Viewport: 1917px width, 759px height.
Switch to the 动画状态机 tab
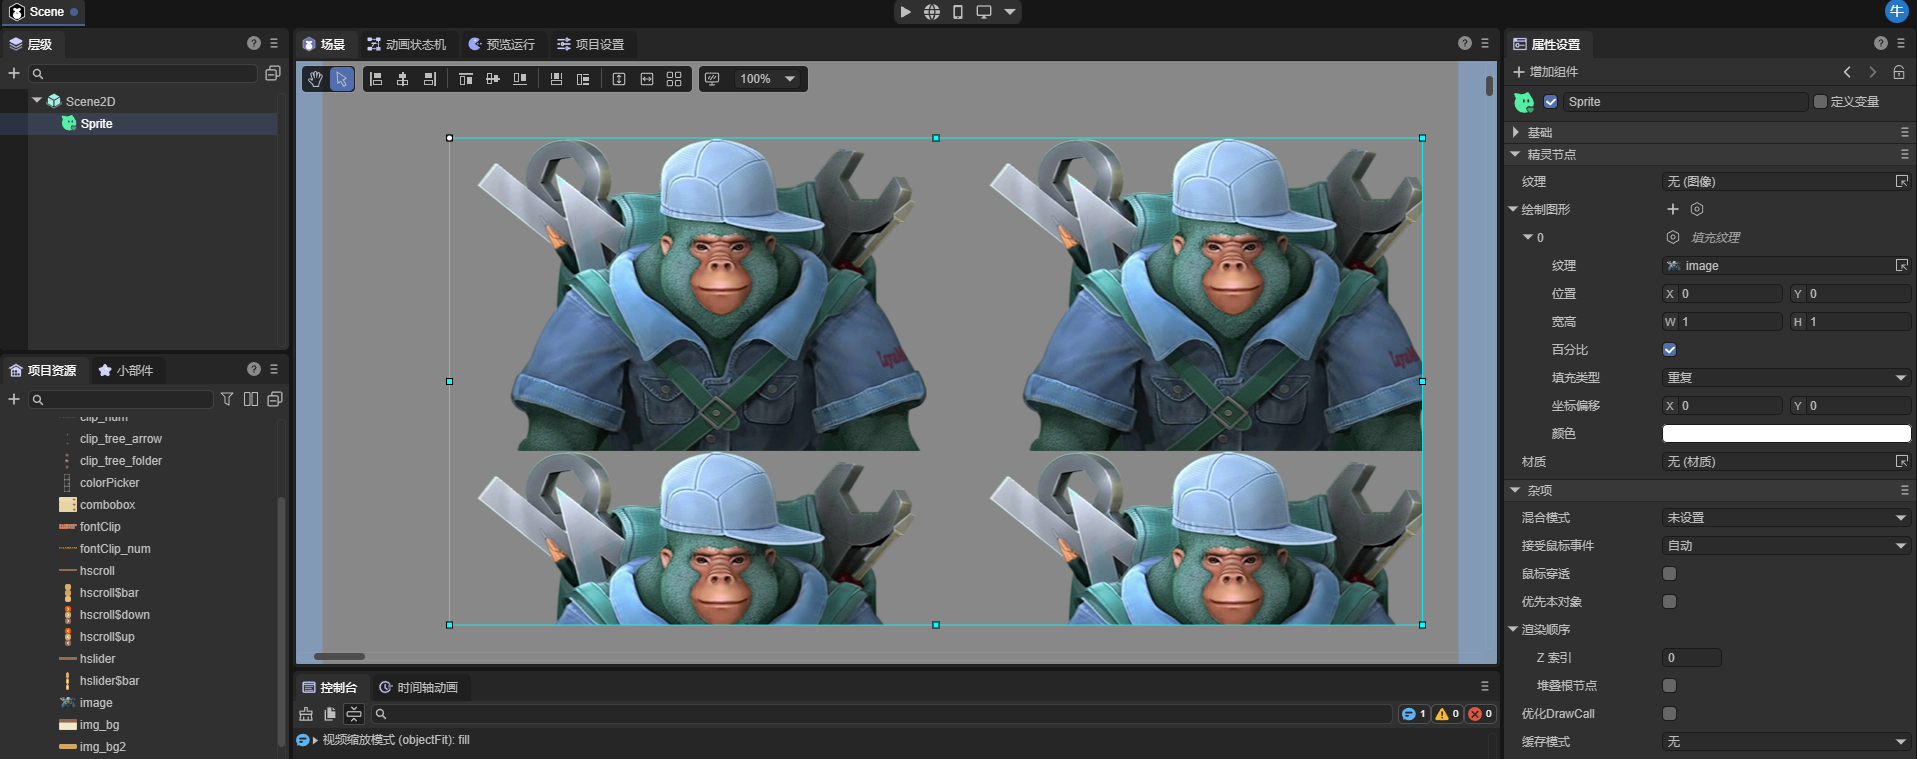click(407, 44)
